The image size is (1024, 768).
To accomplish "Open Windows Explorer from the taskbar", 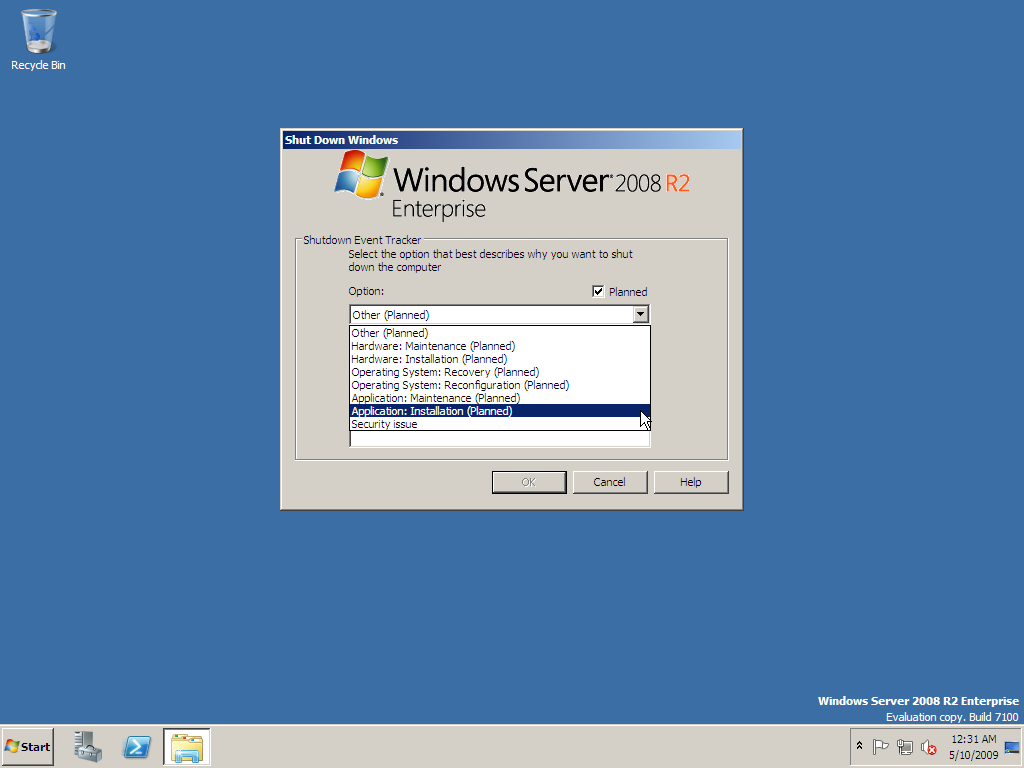I will [186, 747].
